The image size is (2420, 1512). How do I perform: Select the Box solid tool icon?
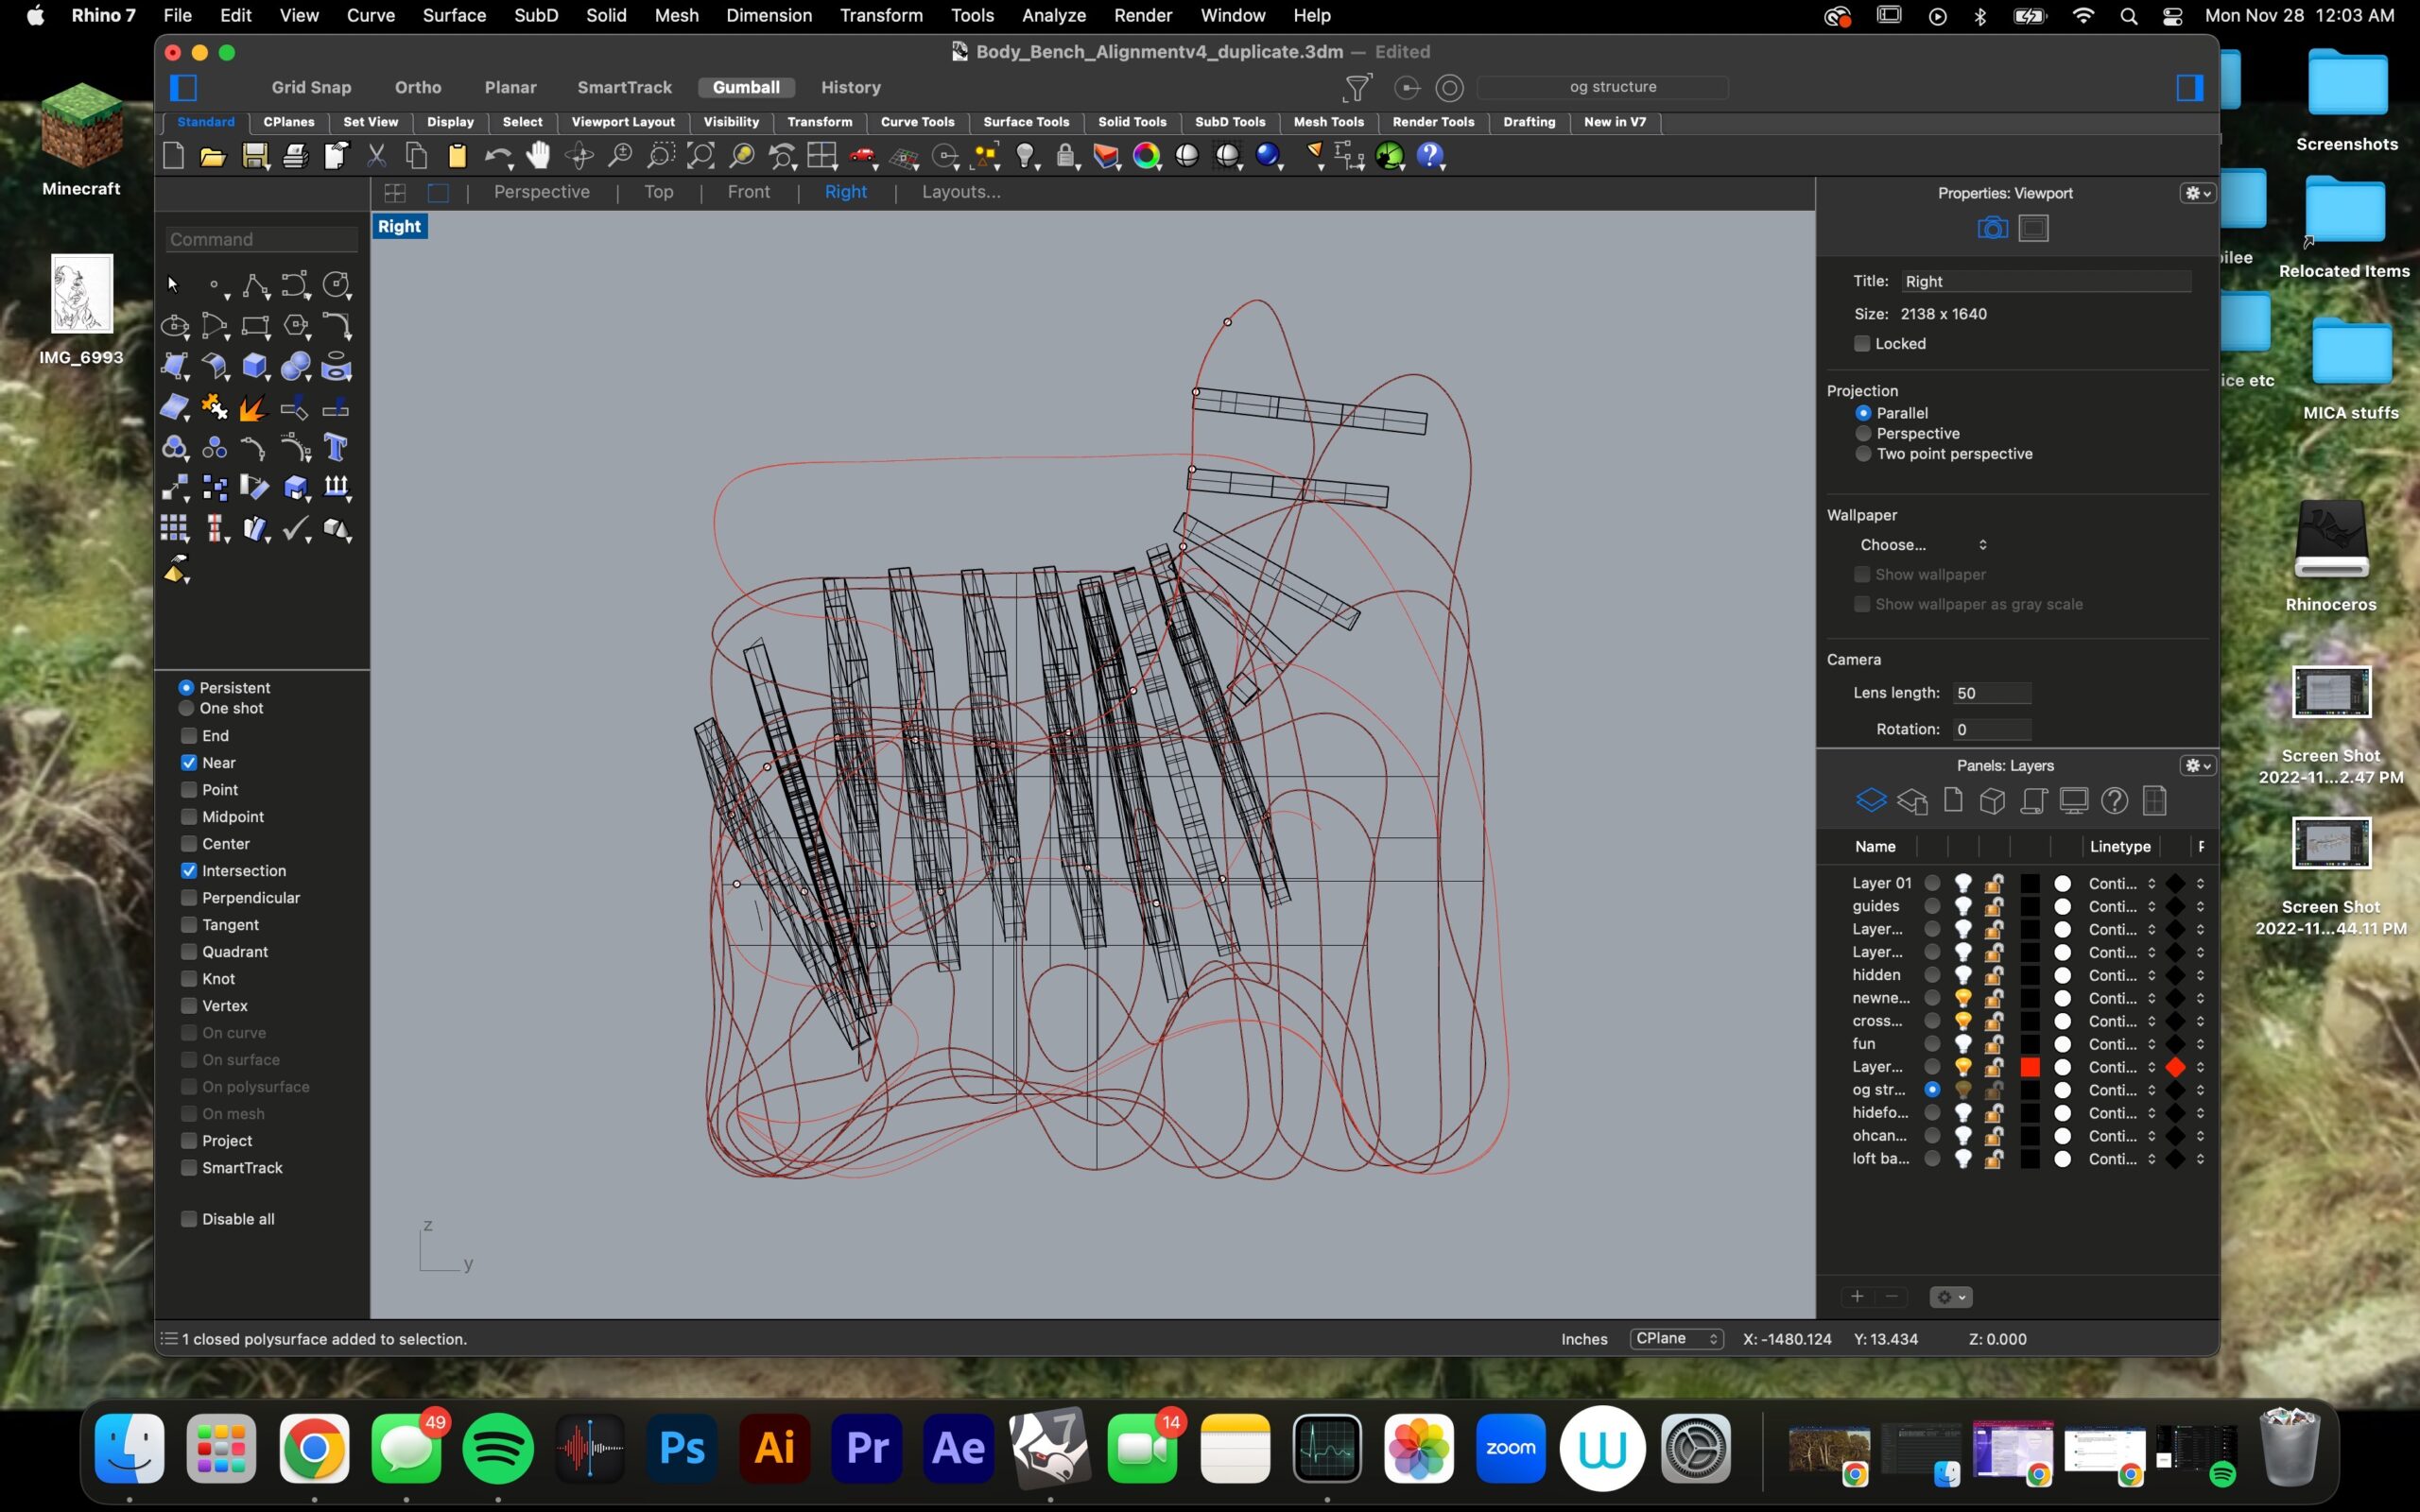pyautogui.click(x=255, y=367)
